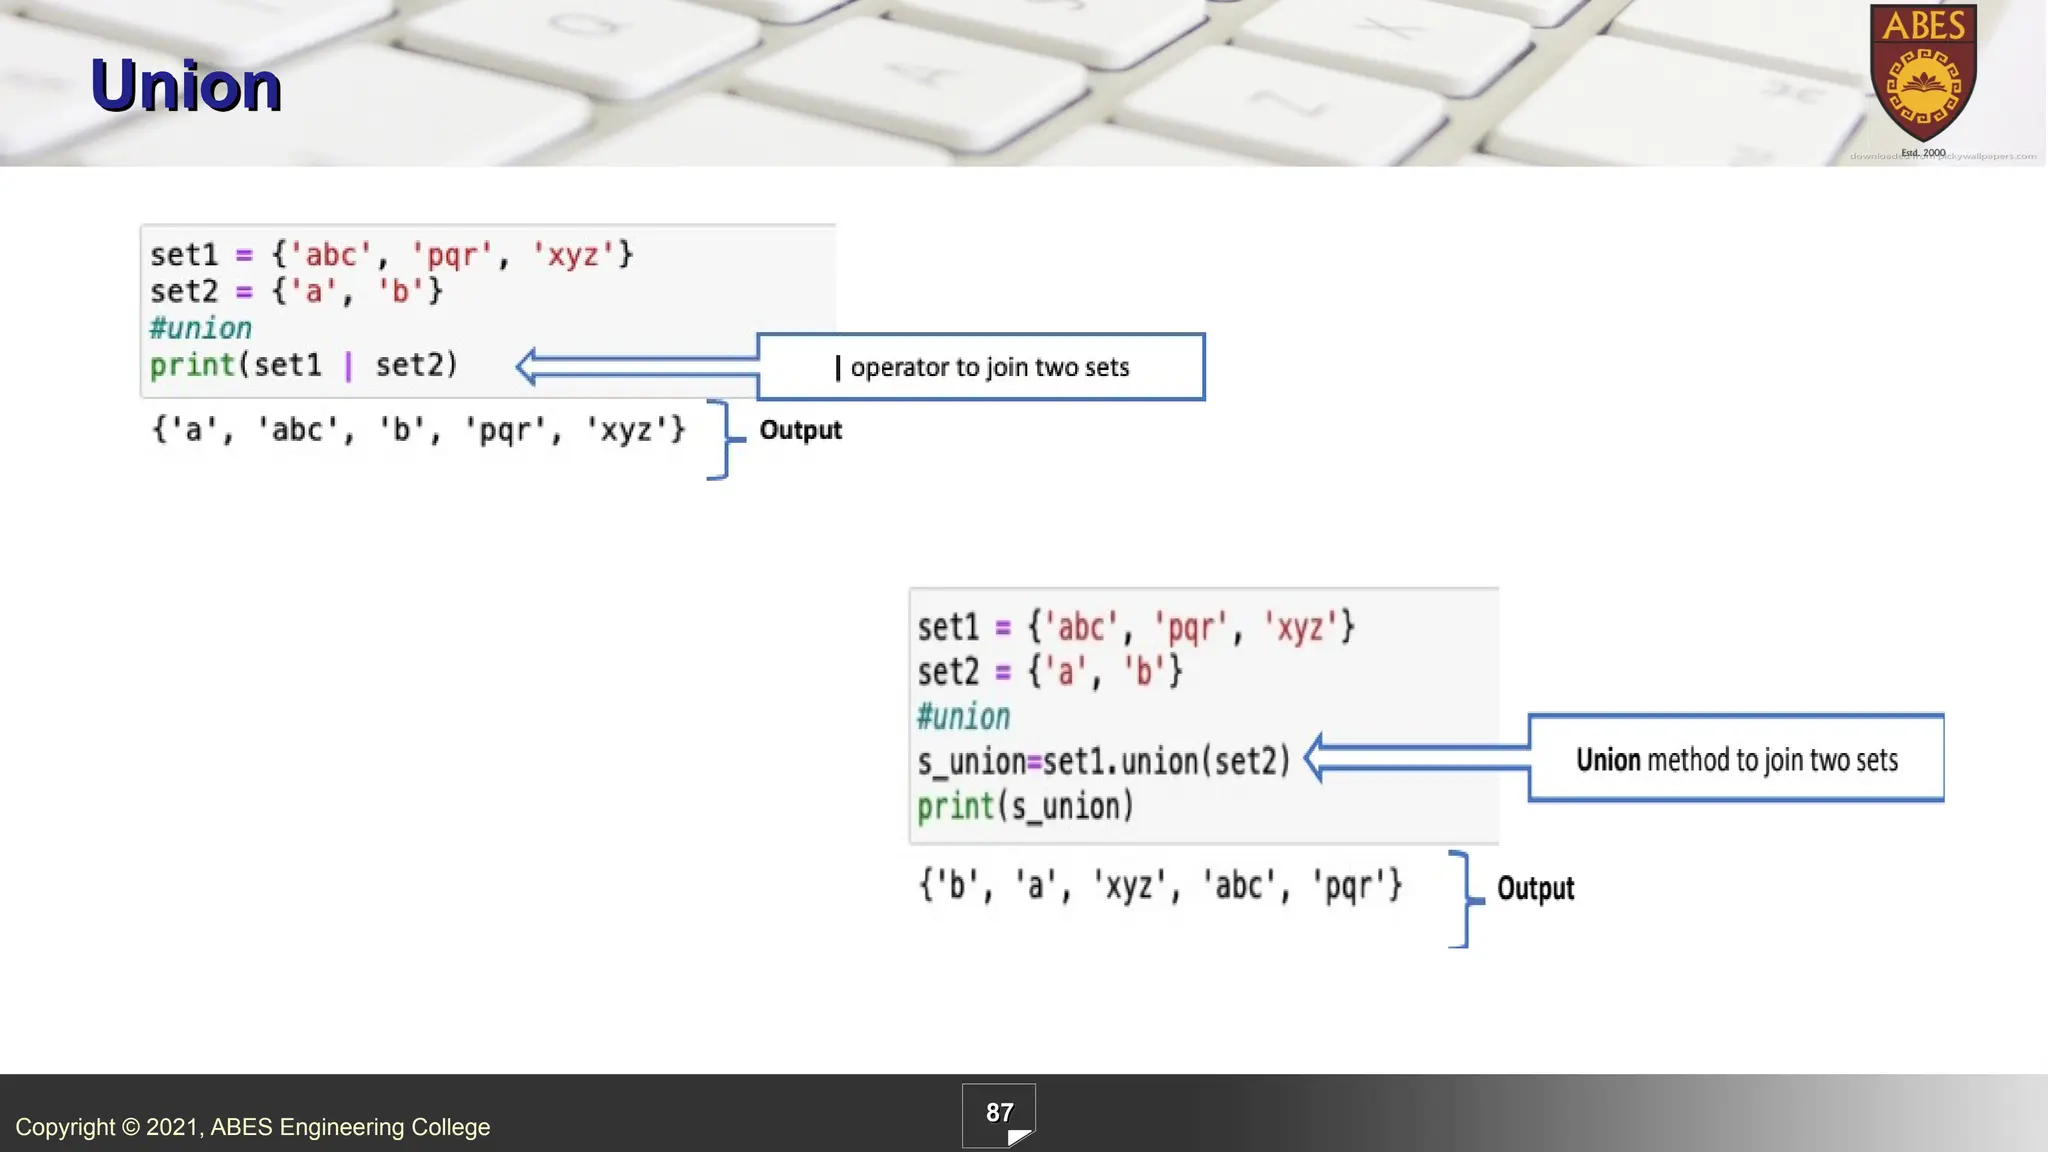Click the {'b', 'a', 'xyz', 'abc', 'pqr'} result
The height and width of the screenshot is (1152, 2048).
pos(1160,885)
